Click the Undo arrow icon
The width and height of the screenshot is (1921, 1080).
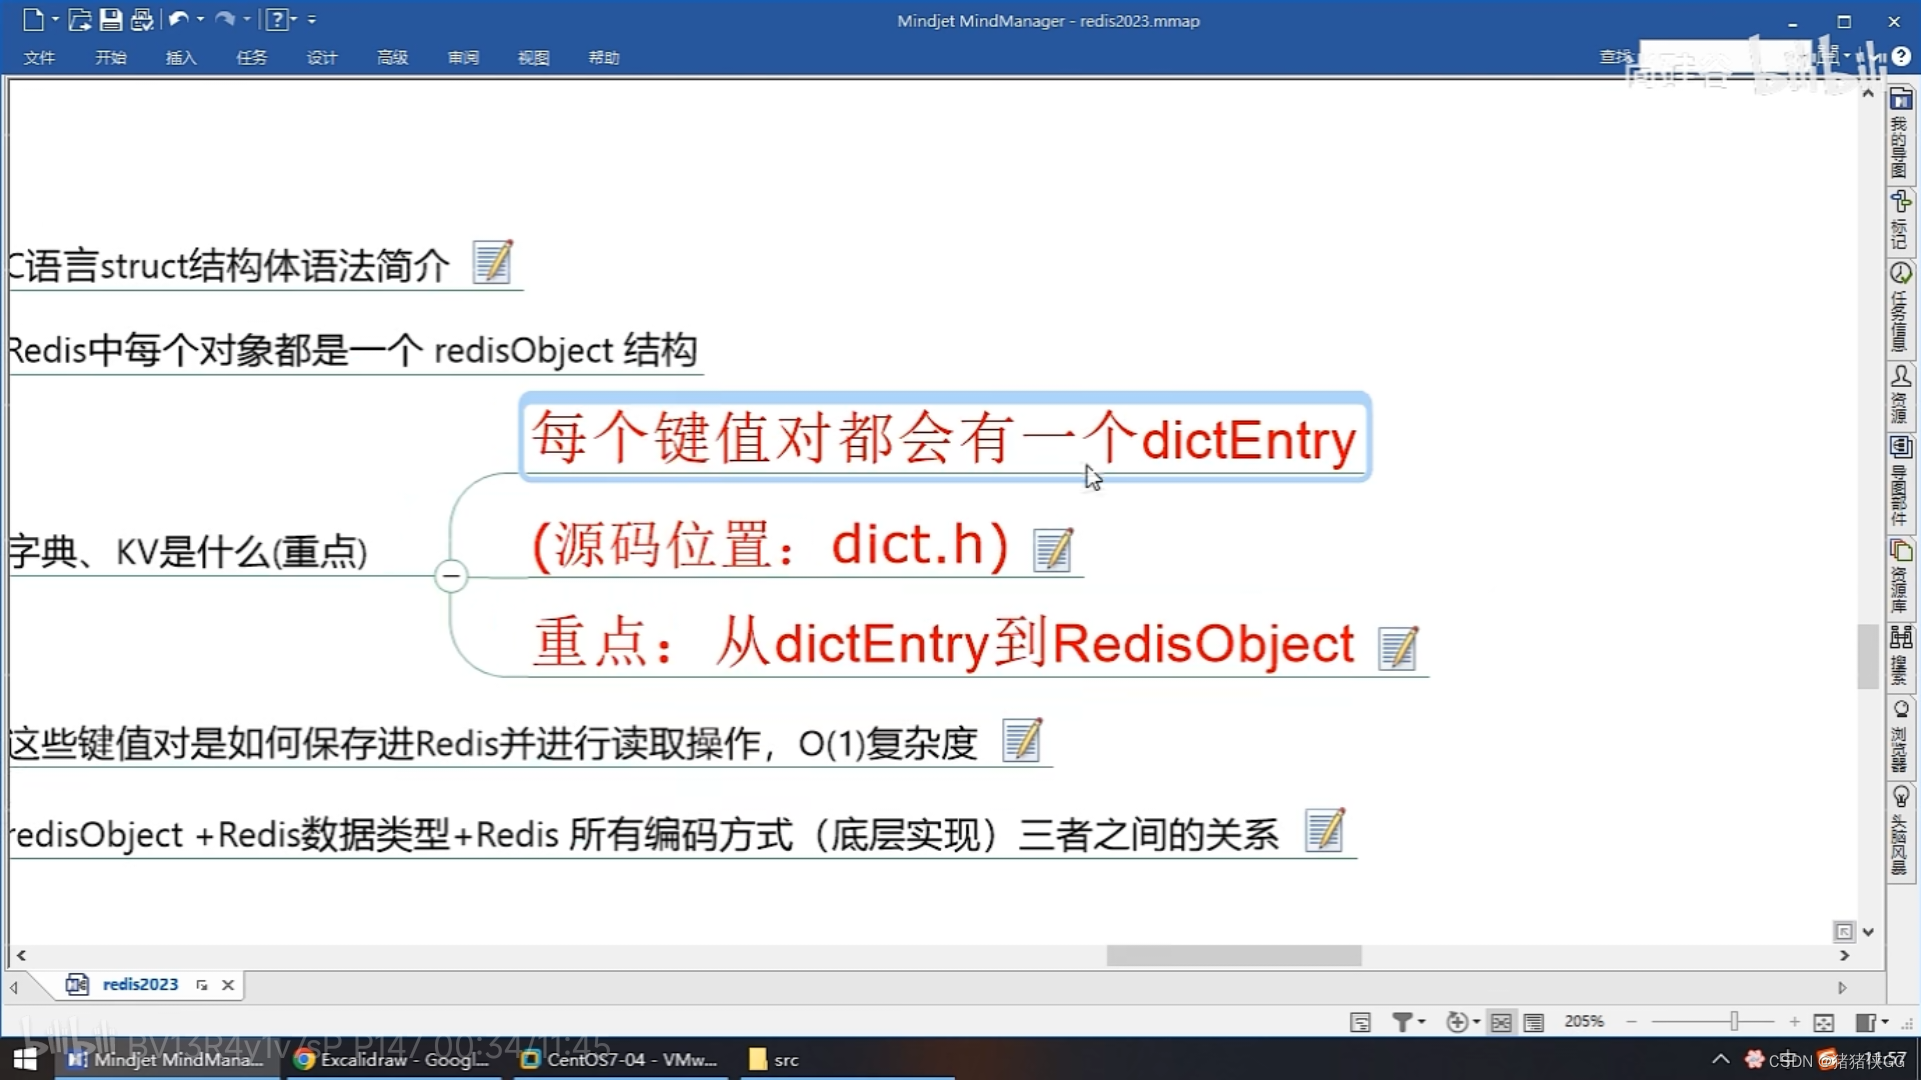178,19
